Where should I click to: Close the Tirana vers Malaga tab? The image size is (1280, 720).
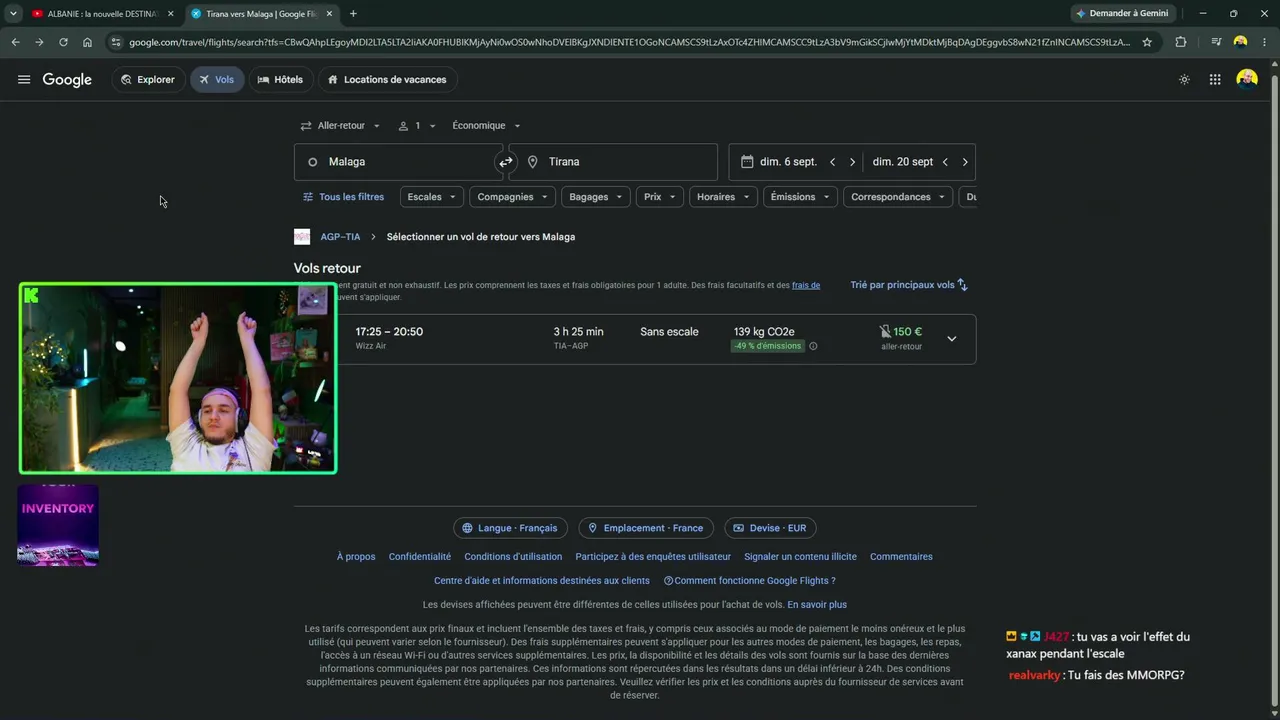(329, 14)
